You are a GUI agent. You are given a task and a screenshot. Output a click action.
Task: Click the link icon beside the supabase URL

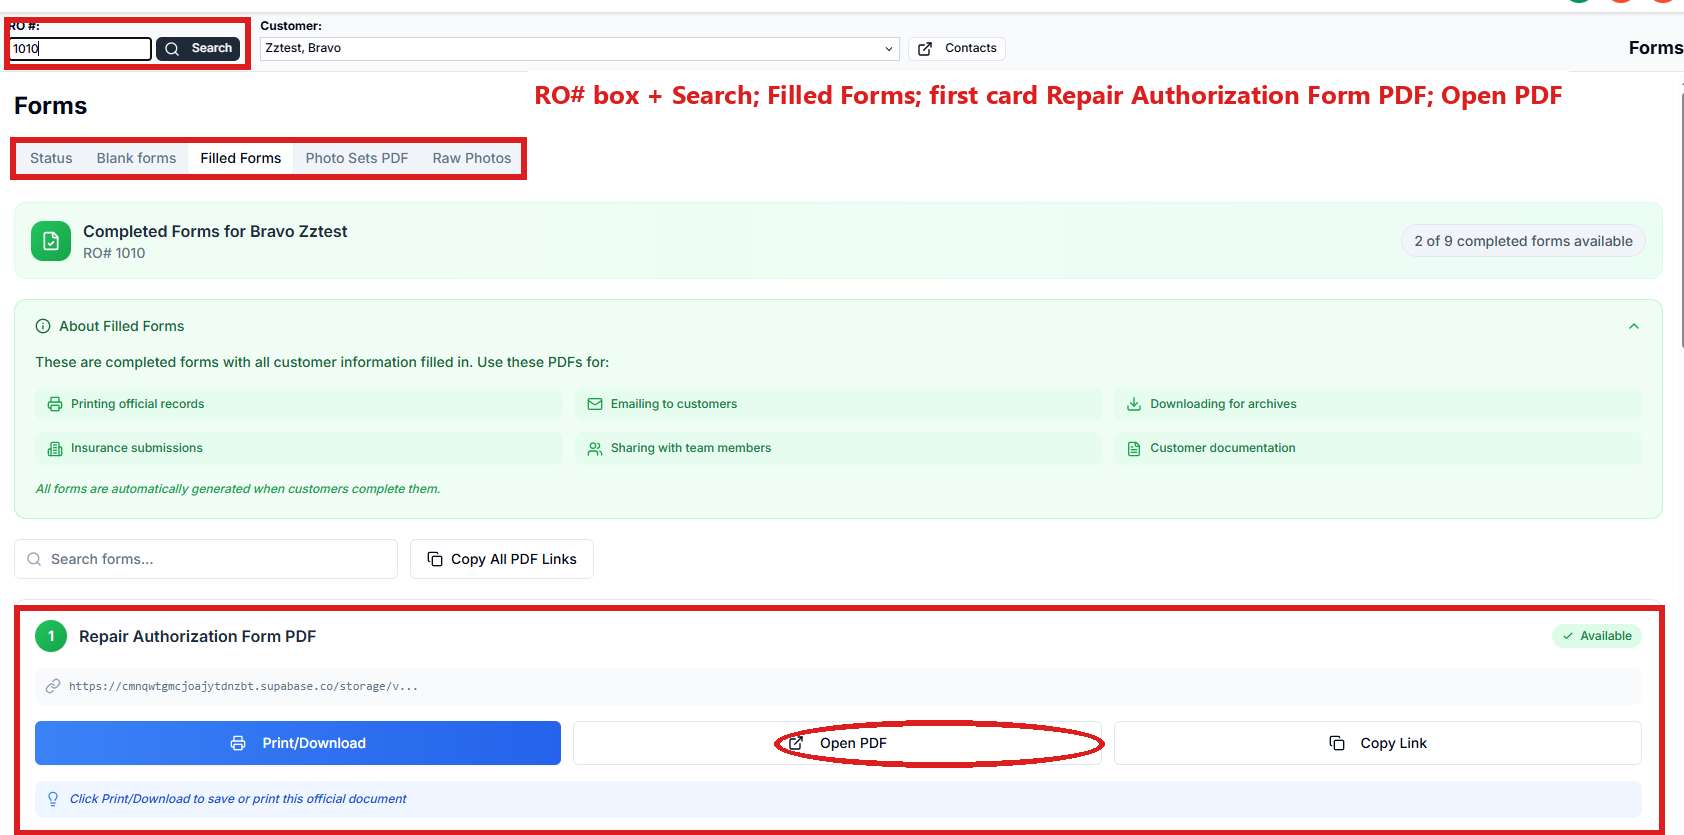(x=53, y=686)
